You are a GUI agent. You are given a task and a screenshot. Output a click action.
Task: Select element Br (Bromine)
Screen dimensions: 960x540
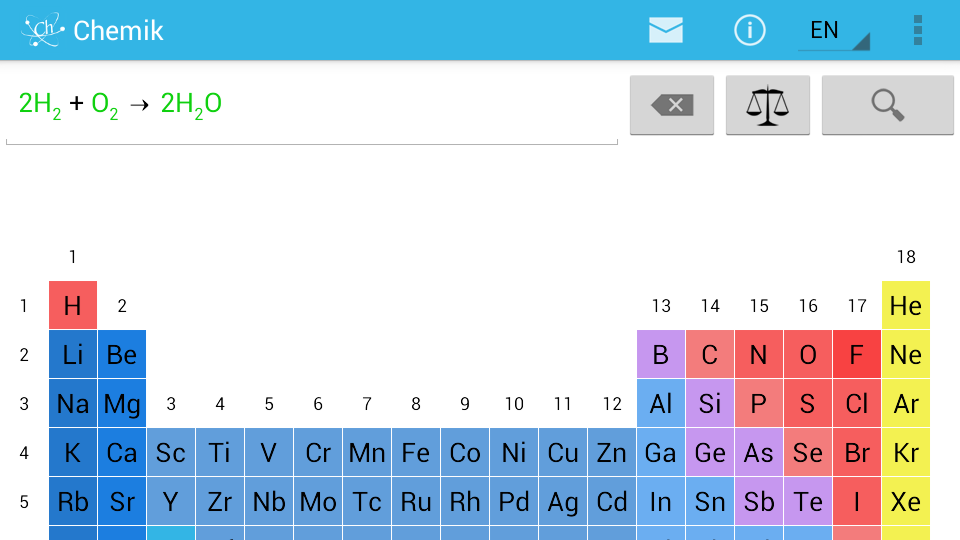857,452
